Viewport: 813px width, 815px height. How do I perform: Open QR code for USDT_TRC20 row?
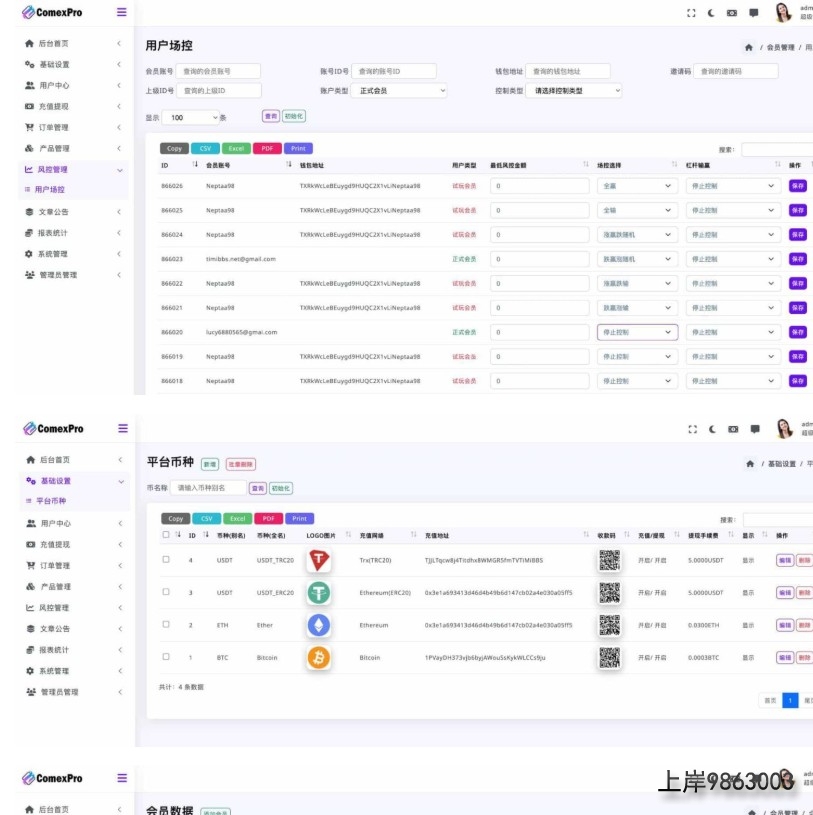[x=609, y=560]
